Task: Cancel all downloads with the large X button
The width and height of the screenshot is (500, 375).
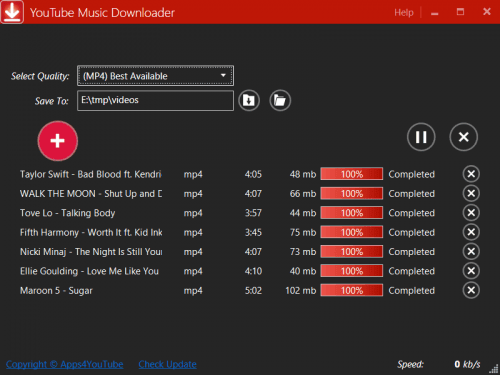Action: click(464, 137)
